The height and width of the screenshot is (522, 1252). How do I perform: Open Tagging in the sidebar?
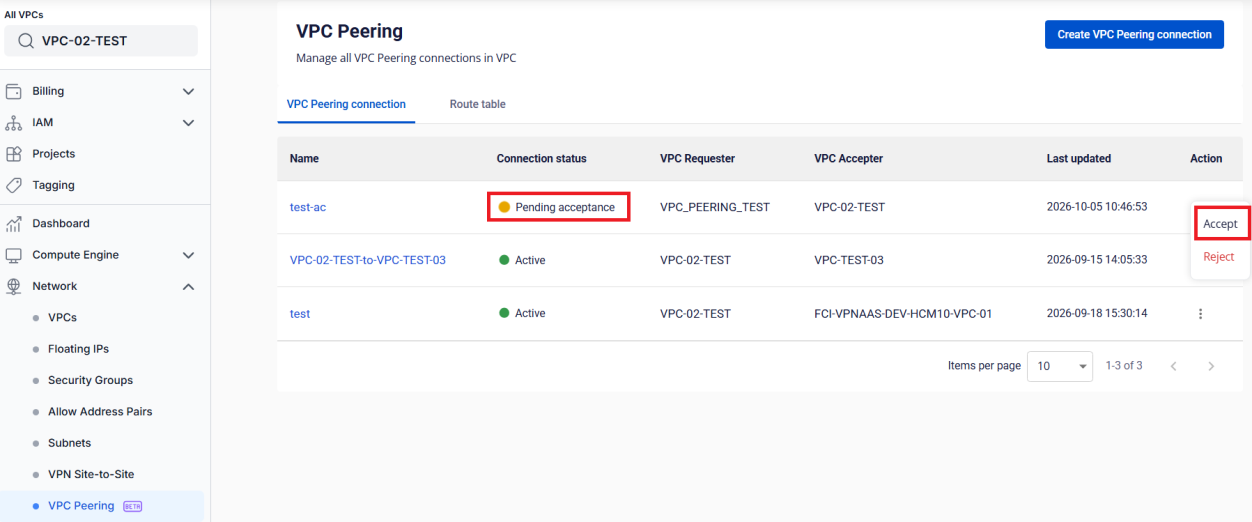53,185
